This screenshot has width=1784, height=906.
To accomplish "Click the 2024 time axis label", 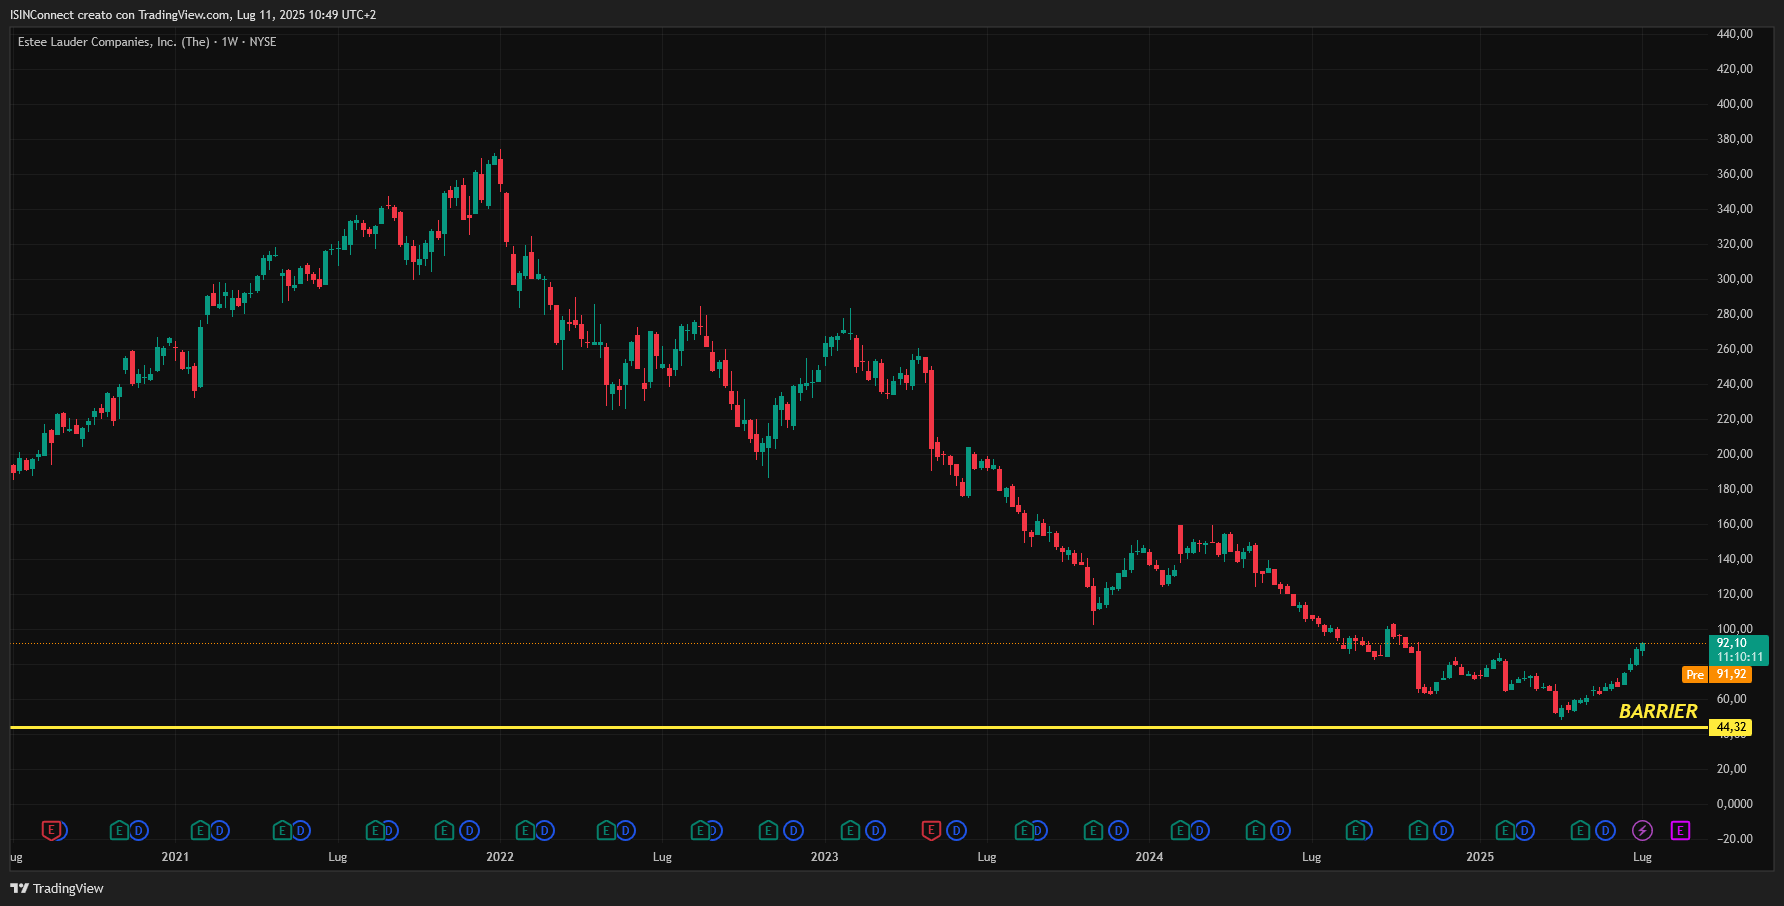I will pyautogui.click(x=1149, y=857).
